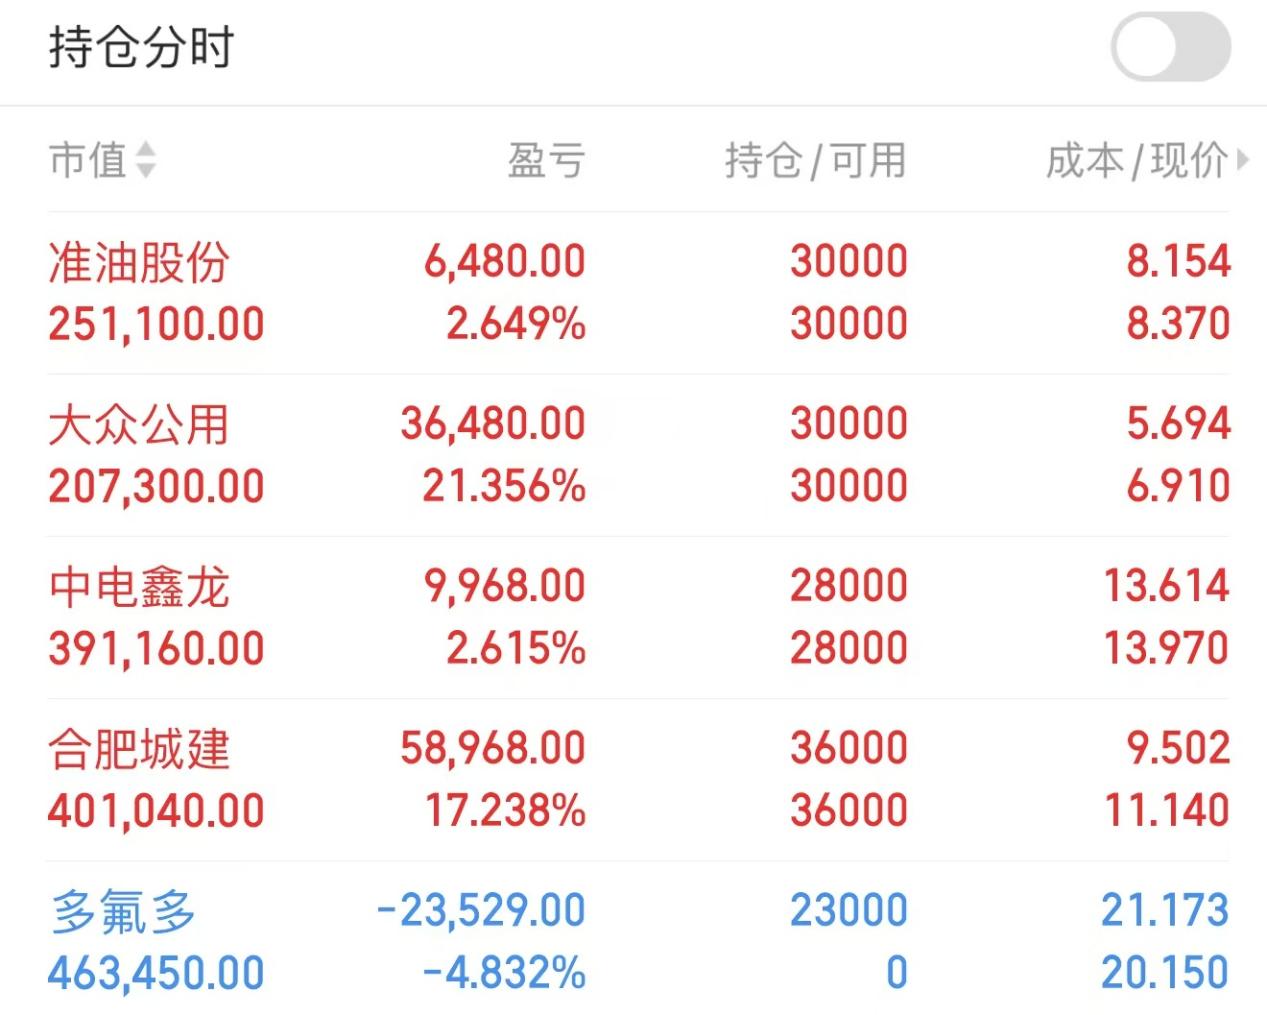Tap 准油股份 market value 251,100.00
Screen dimensions: 1267x1015
(x=156, y=325)
